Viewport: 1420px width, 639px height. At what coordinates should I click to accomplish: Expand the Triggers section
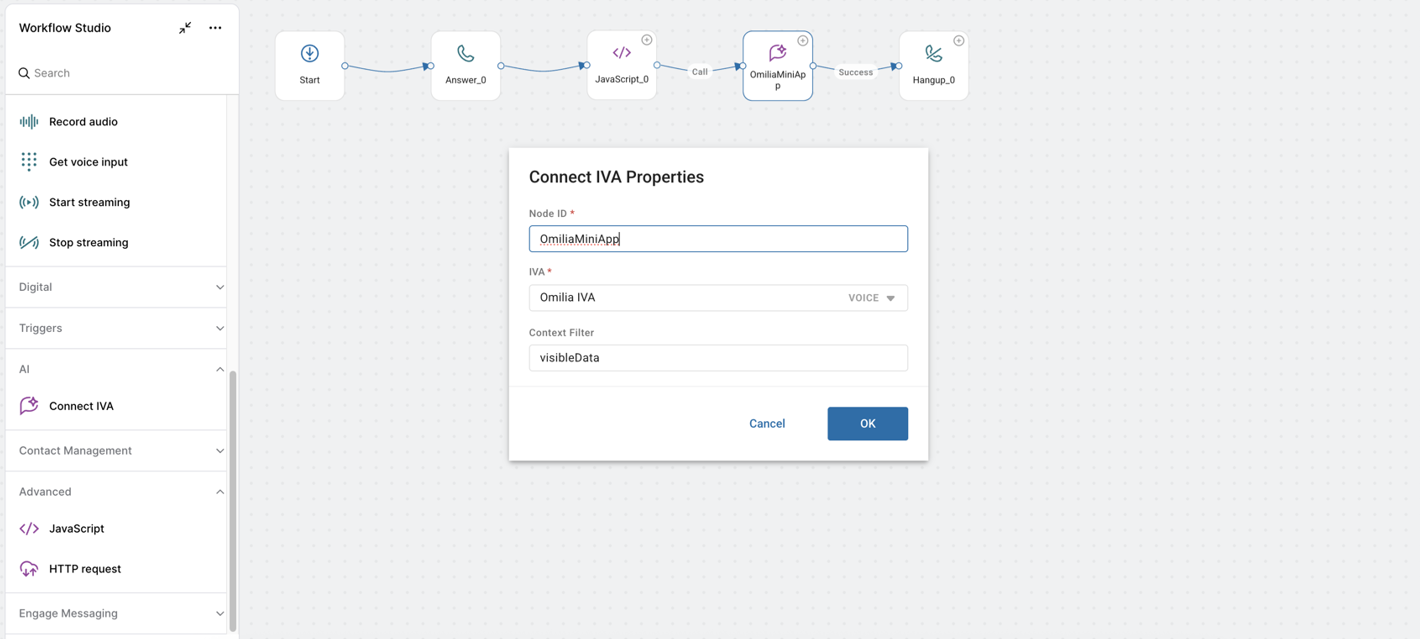click(120, 328)
